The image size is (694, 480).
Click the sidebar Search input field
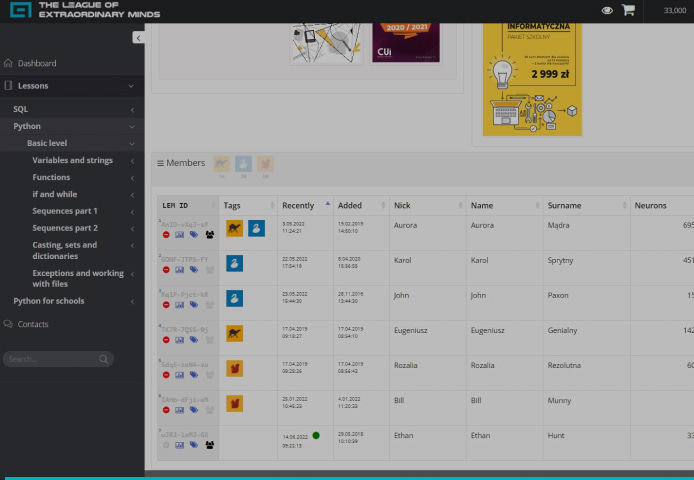(50, 359)
